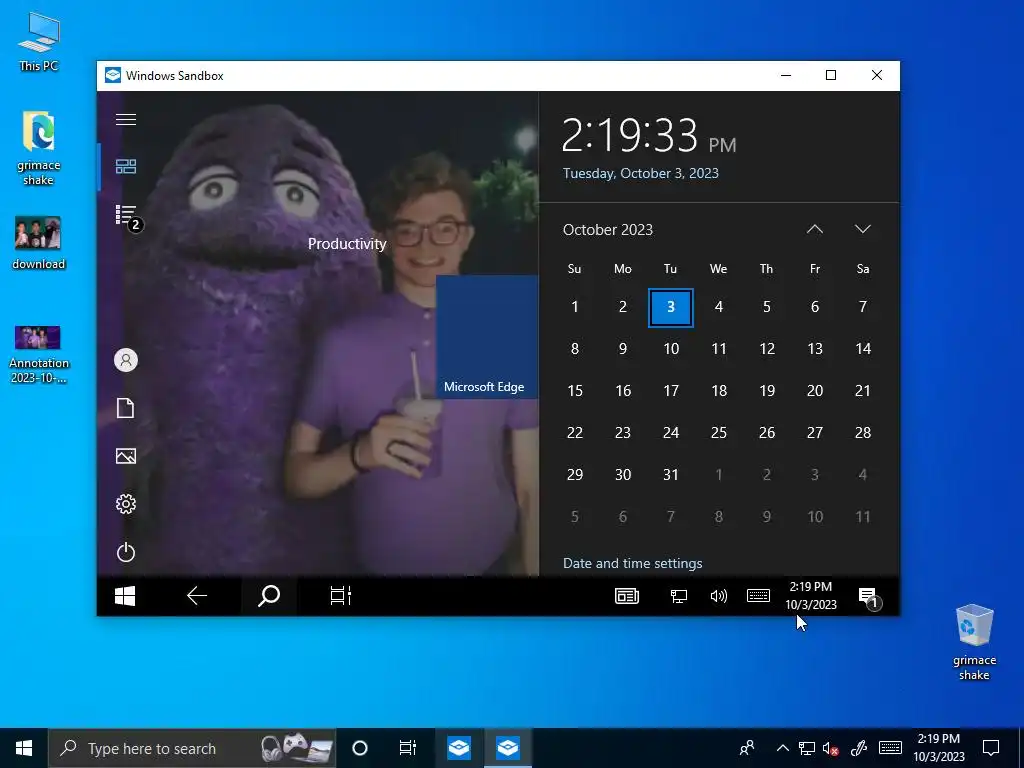Click the Power icon in Sandbox Start
Viewport: 1024px width, 768px height.
pos(126,552)
